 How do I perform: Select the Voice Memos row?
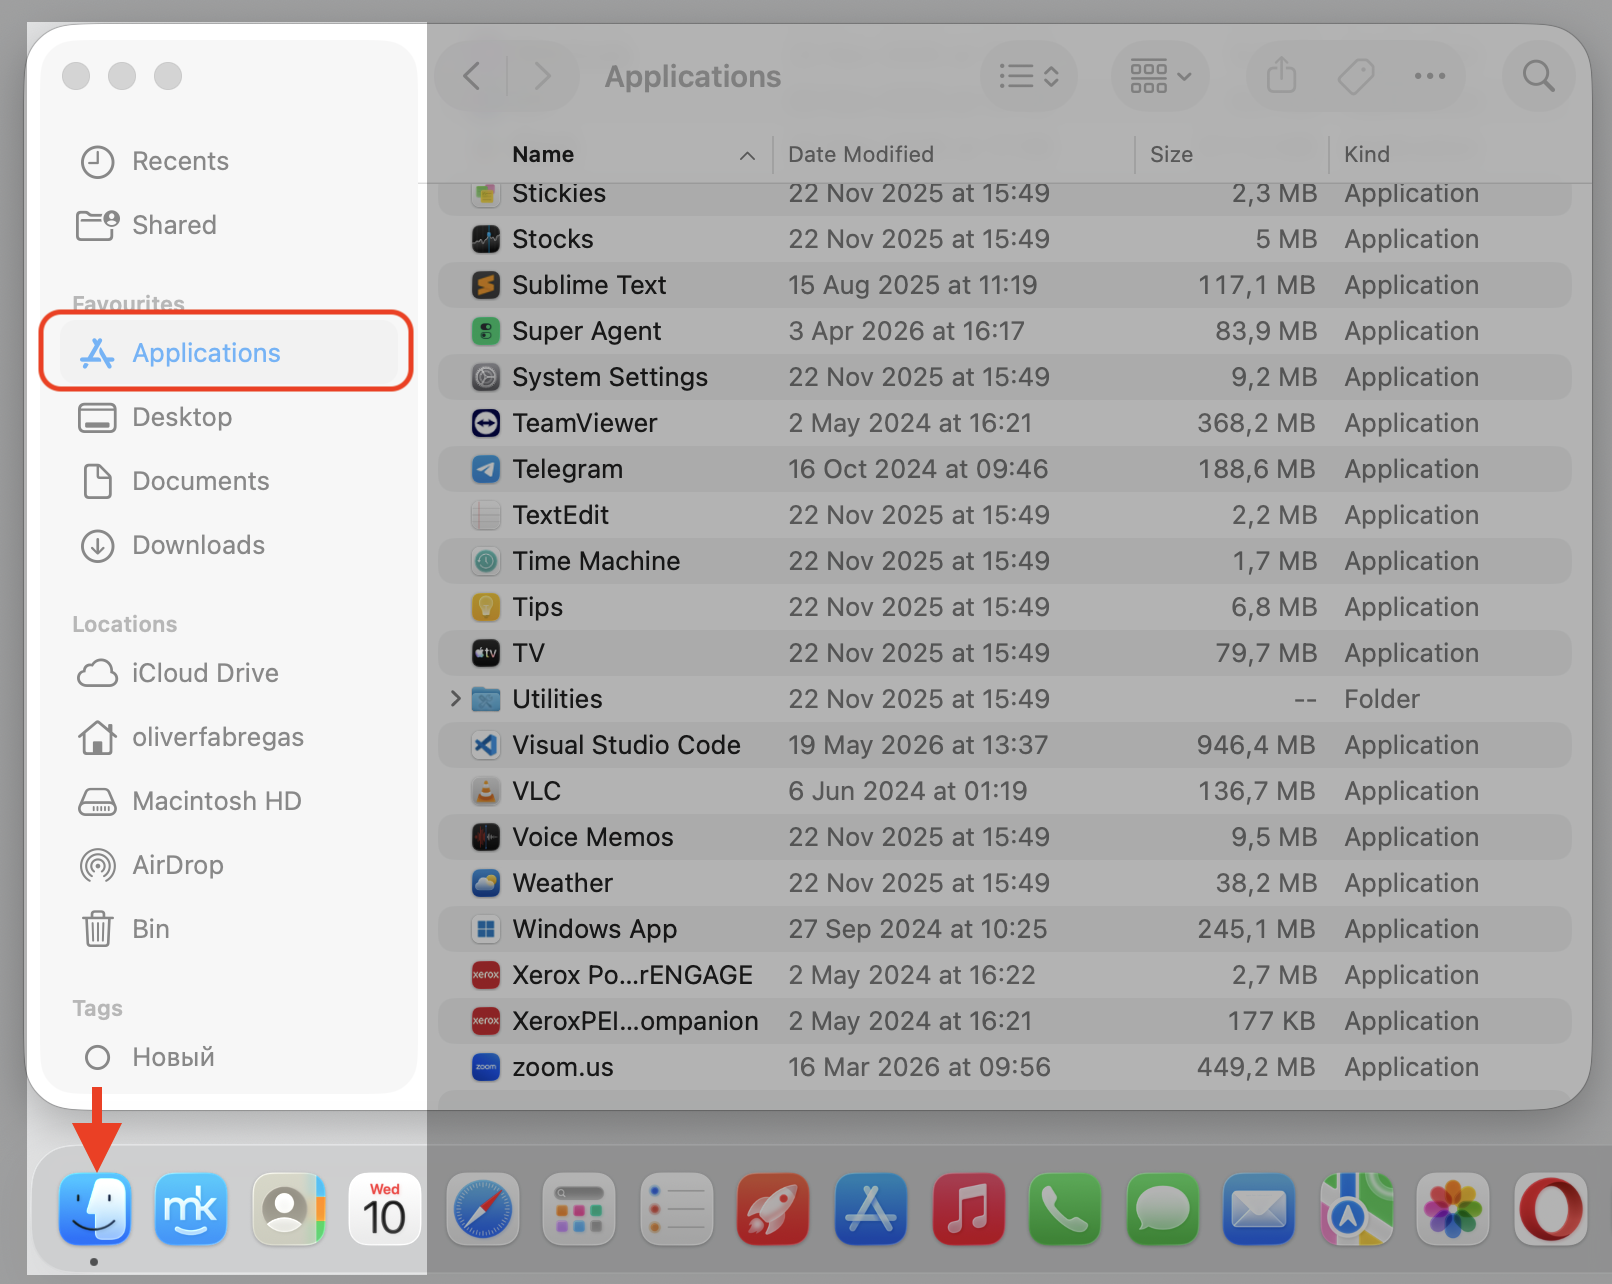tap(1005, 837)
